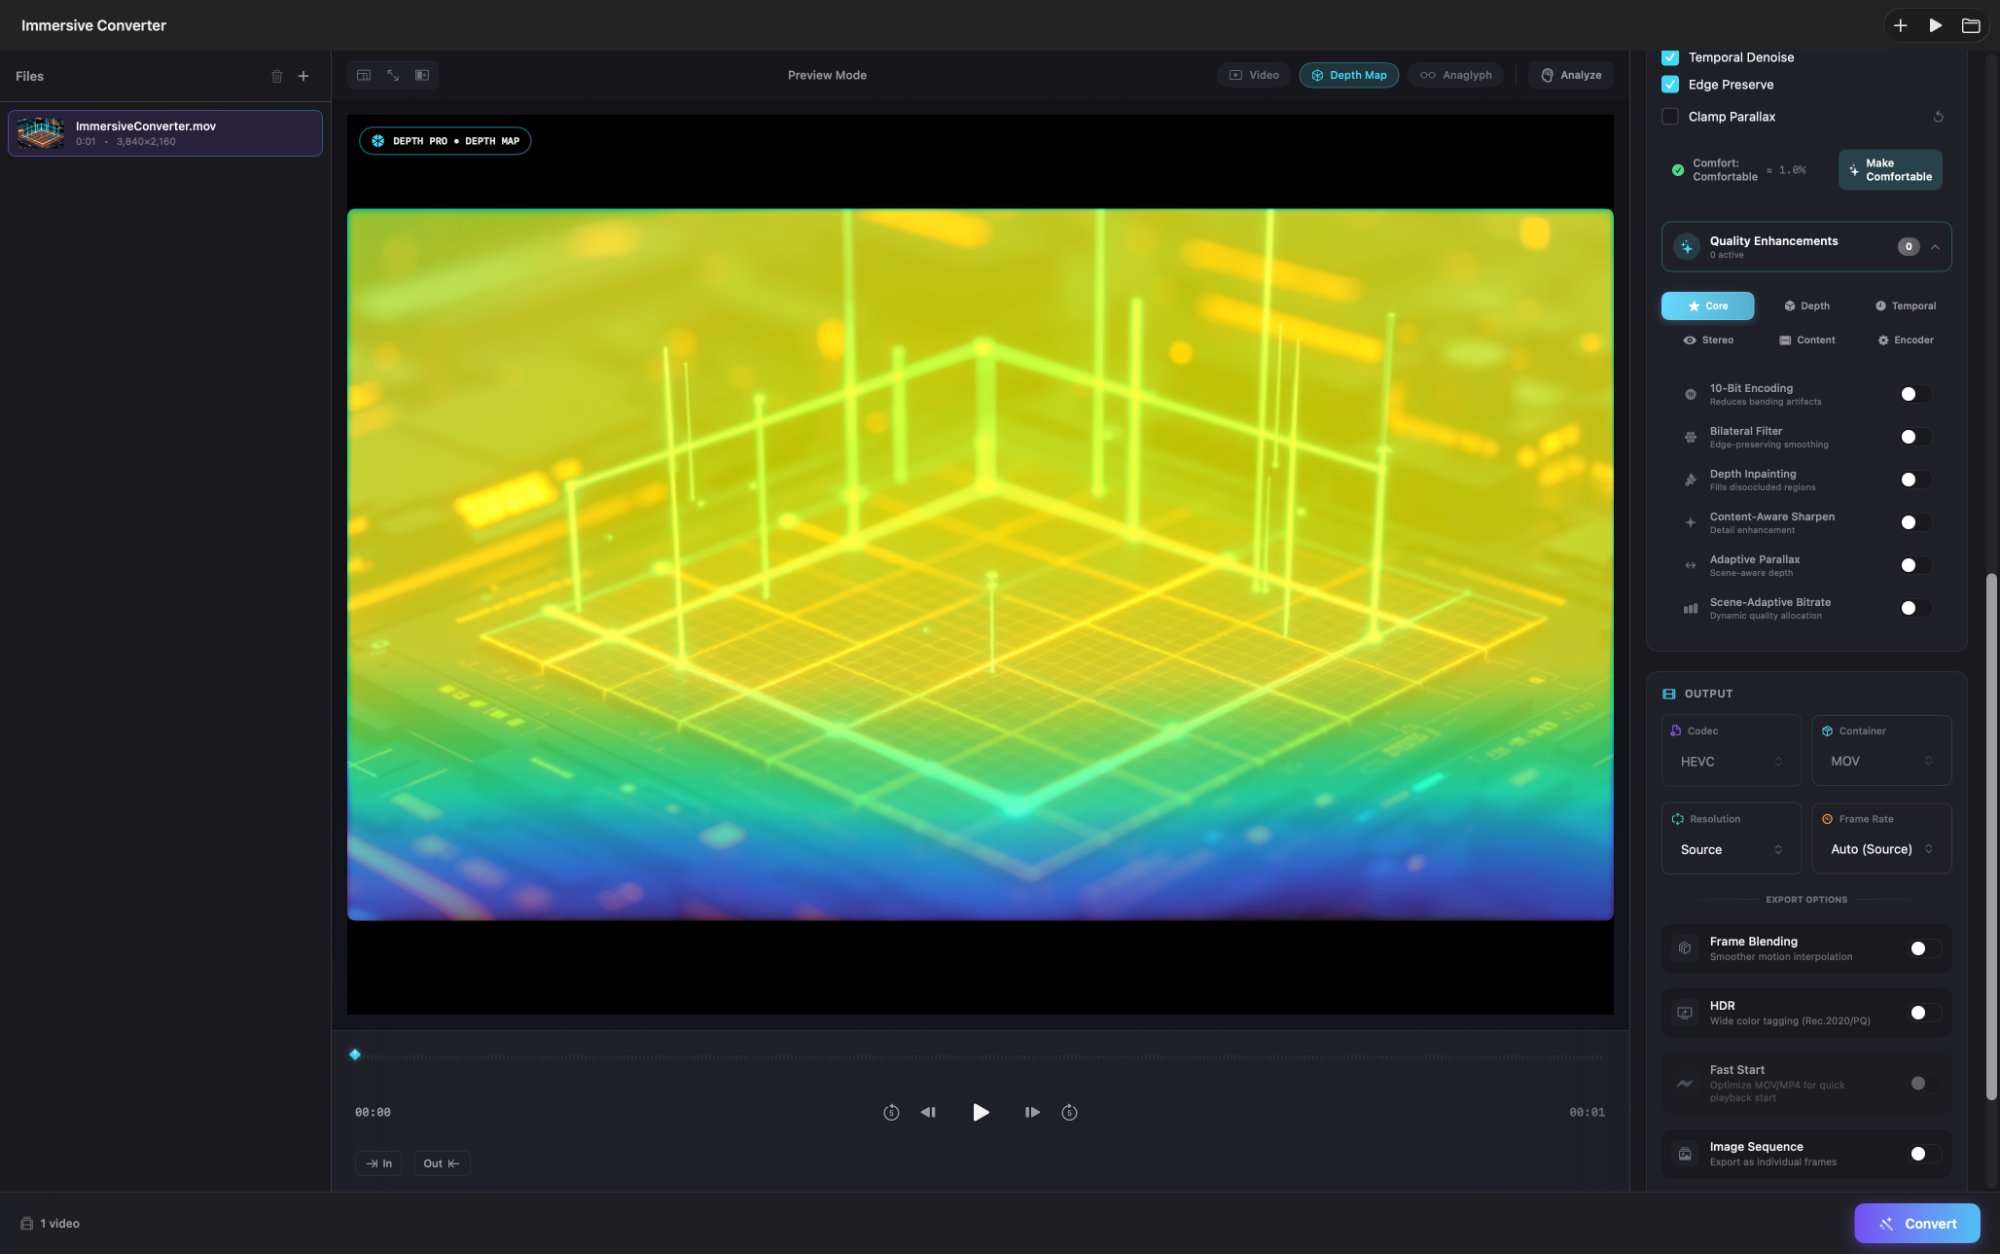The image size is (2000, 1254).
Task: Select the ImmersiveConverter.mov file thumbnail
Action: (40, 132)
